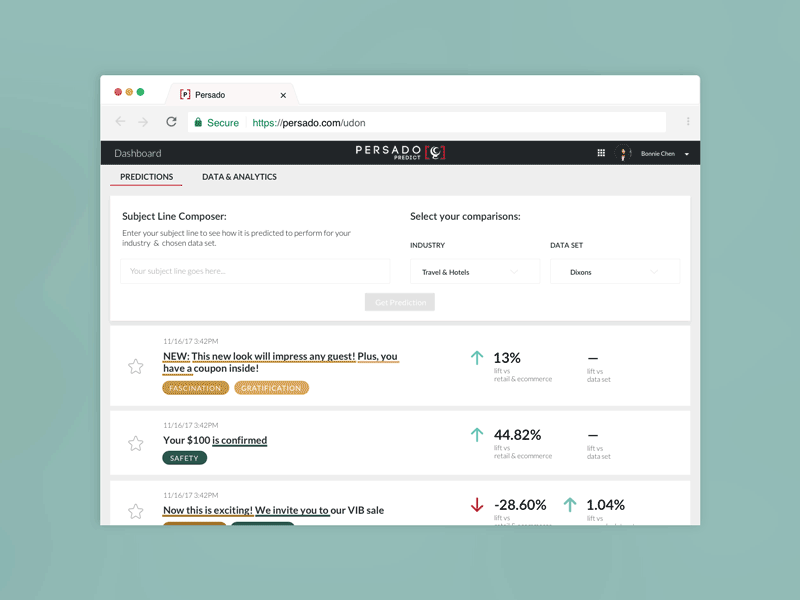Click the Persado Predict logo
Screen dimensions: 800x600
tap(396, 151)
